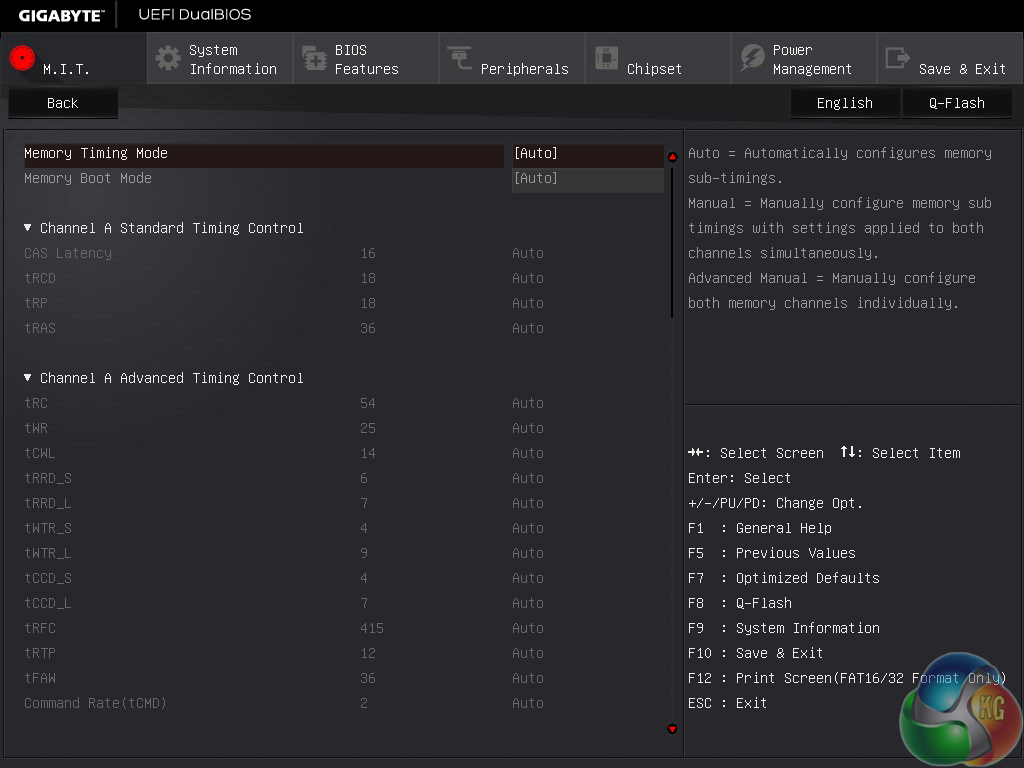Image resolution: width=1024 pixels, height=768 pixels.
Task: Click the Power Management lightning icon
Action: tap(752, 58)
